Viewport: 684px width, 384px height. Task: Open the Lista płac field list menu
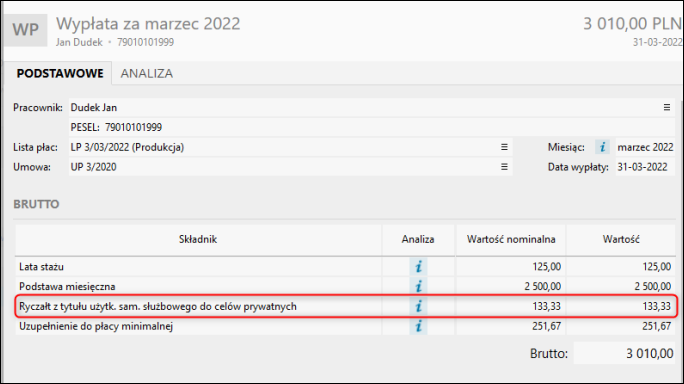pos(504,147)
